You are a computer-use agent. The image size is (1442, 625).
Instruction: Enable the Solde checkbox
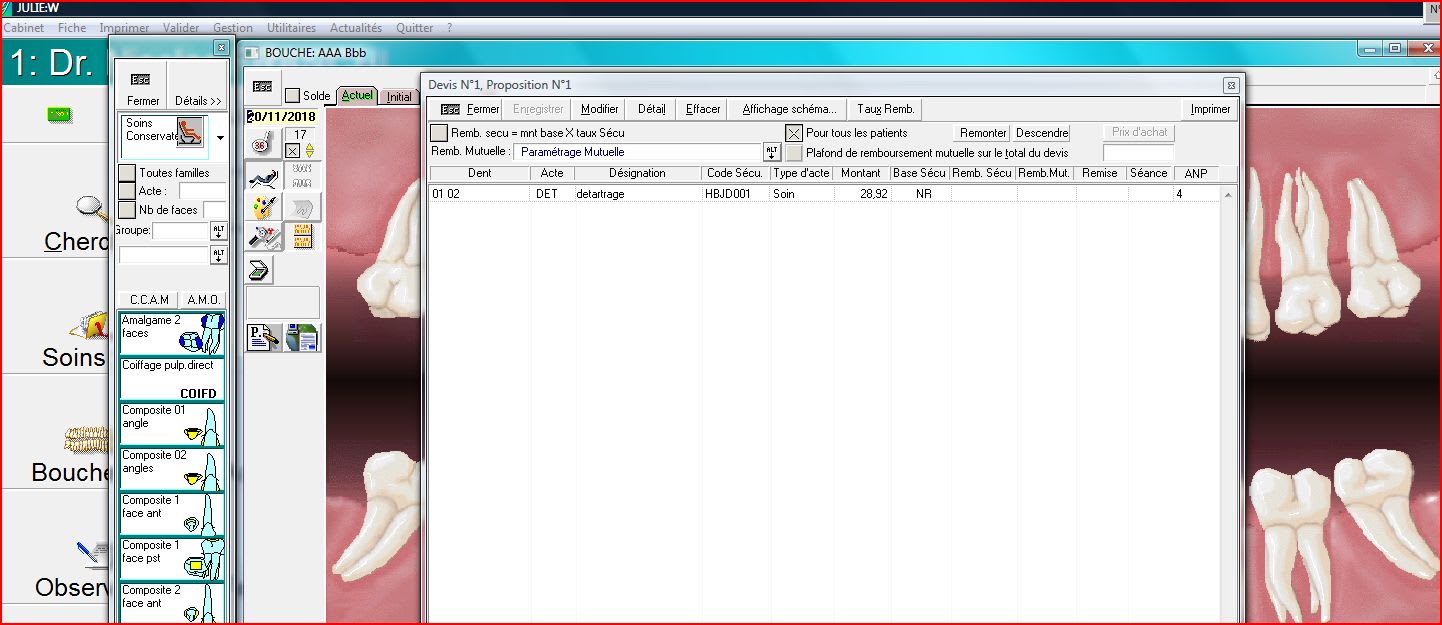292,96
